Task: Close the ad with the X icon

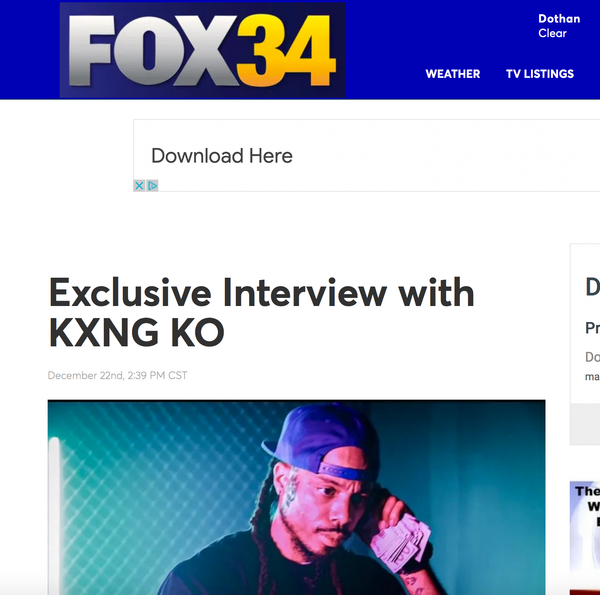Action: click(139, 186)
